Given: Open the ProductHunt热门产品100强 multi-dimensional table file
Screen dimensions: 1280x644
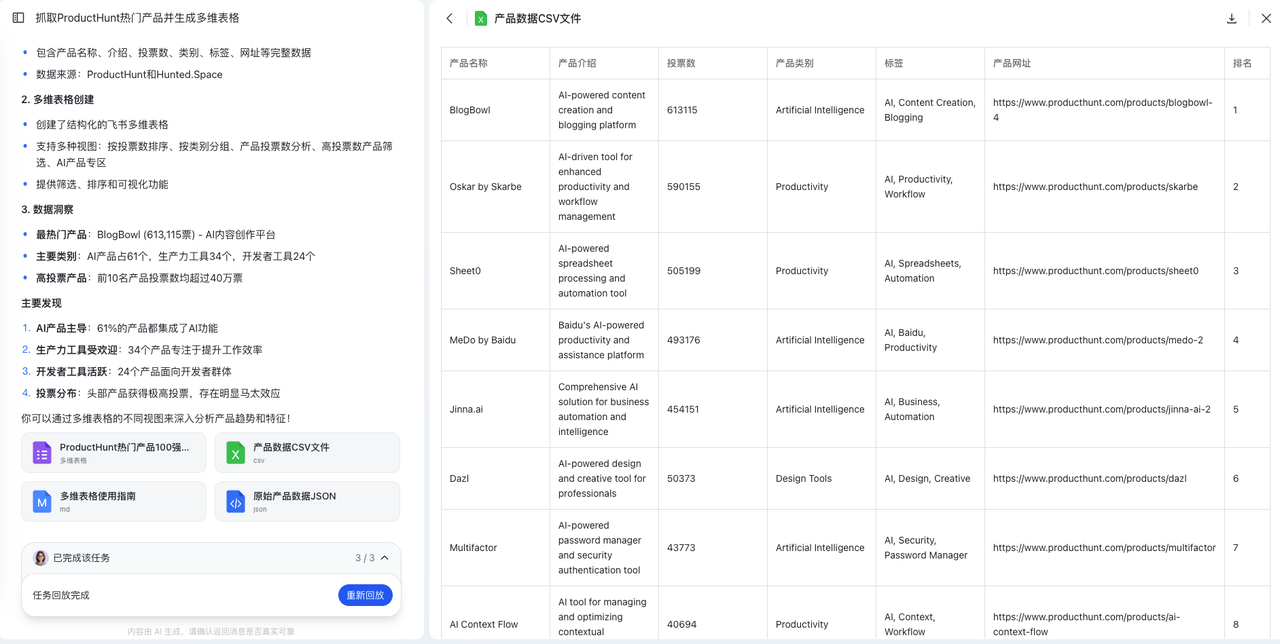Looking at the screenshot, I should [113, 453].
